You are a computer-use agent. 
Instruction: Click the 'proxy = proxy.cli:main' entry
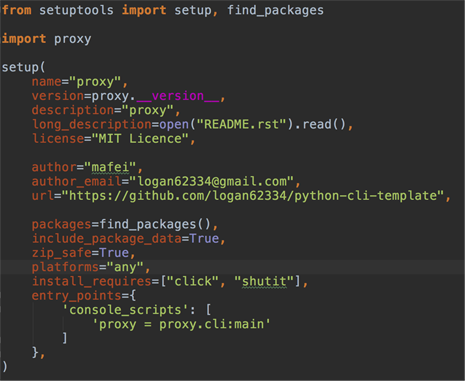tap(181, 324)
